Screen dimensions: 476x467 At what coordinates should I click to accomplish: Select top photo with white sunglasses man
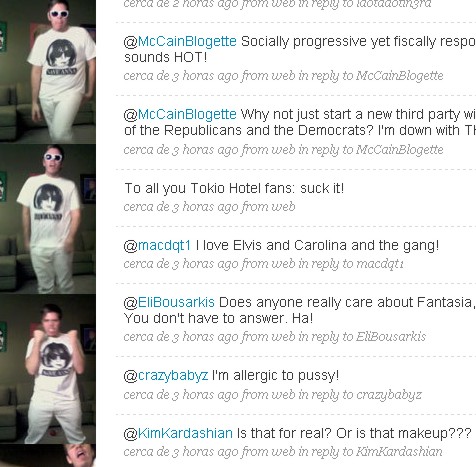click(x=48, y=72)
